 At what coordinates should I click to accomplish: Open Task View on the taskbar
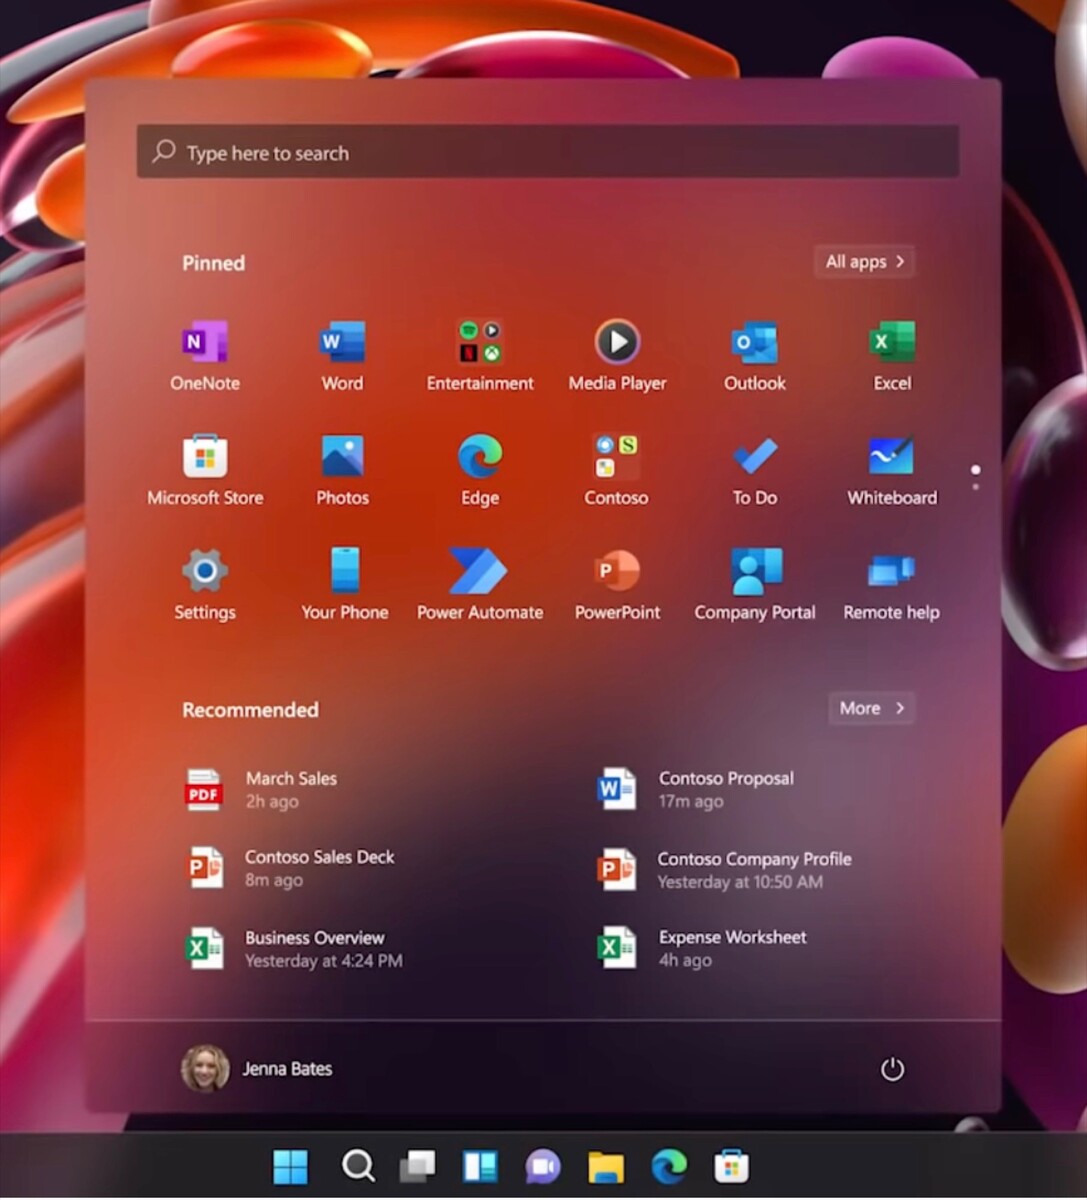418,1166
